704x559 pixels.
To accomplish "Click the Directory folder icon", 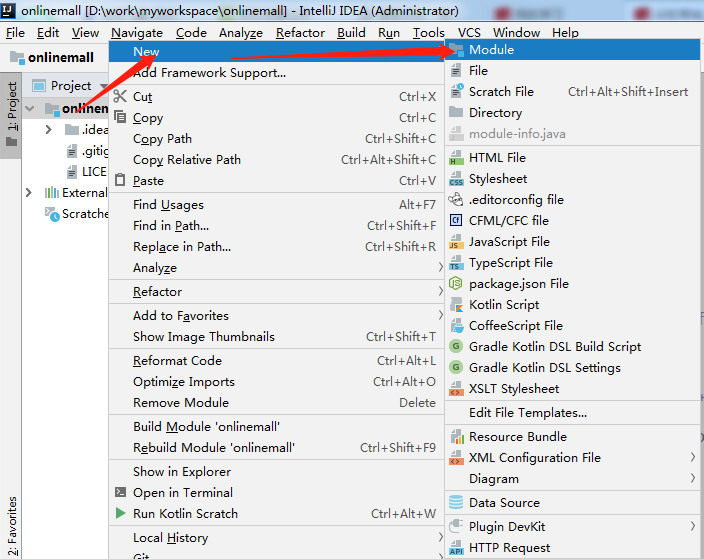I will pos(456,112).
